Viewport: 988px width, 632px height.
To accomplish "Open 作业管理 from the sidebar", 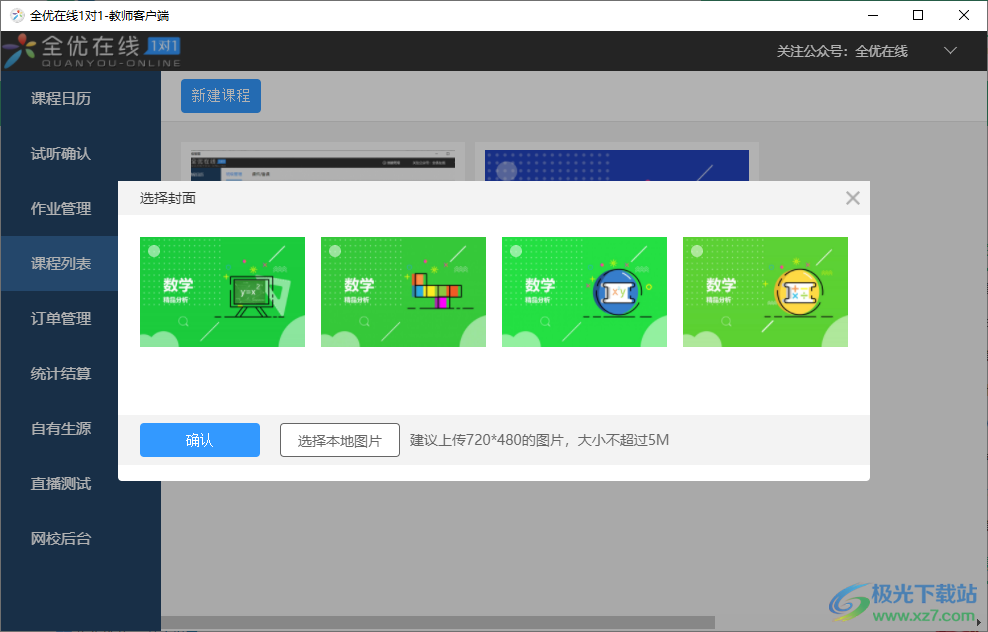I will [x=61, y=209].
